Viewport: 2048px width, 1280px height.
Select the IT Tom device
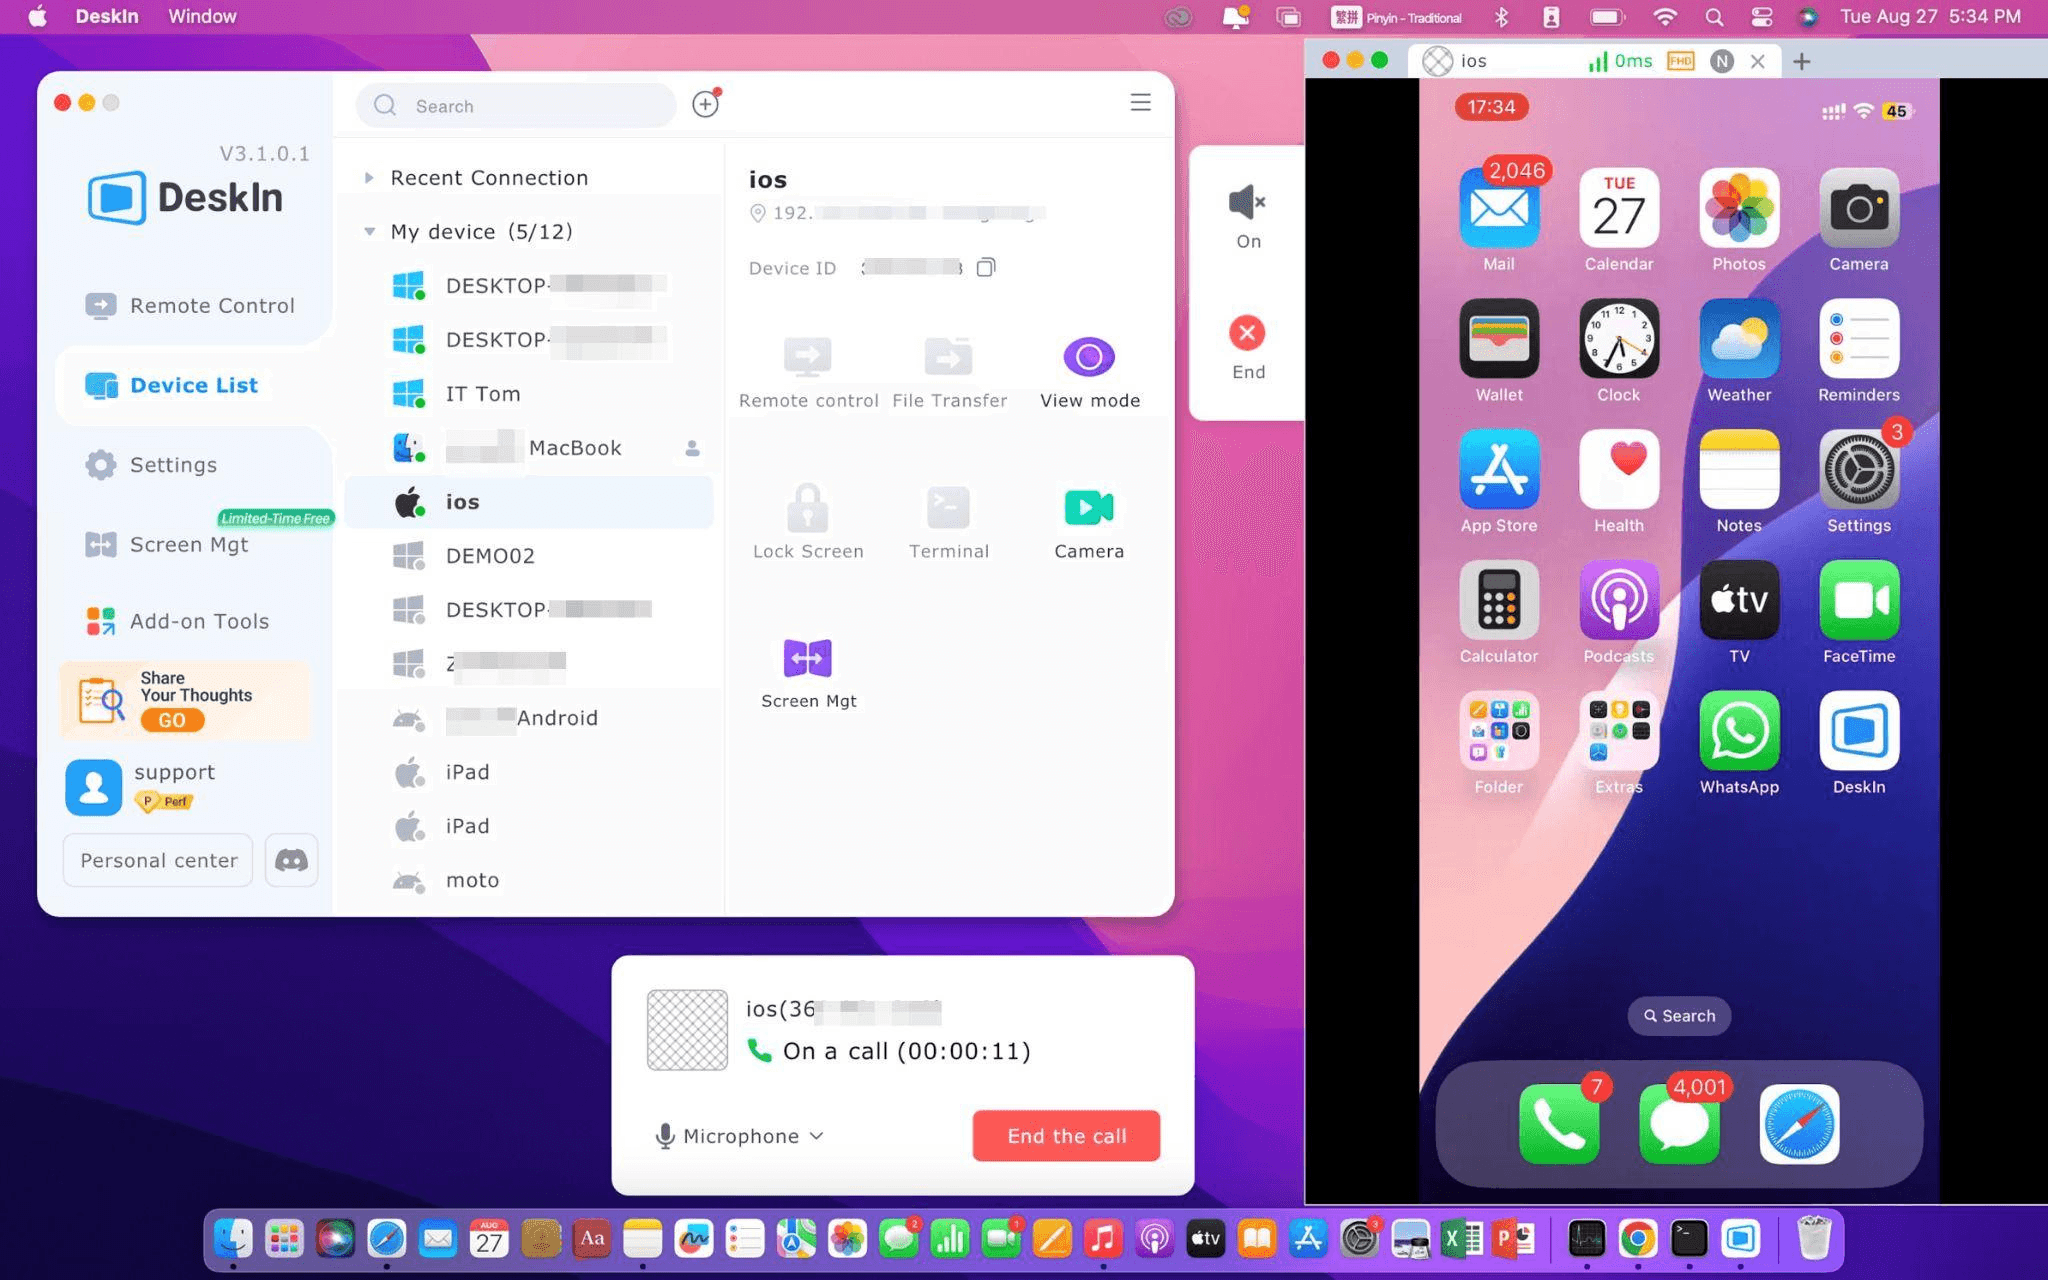[x=528, y=393]
